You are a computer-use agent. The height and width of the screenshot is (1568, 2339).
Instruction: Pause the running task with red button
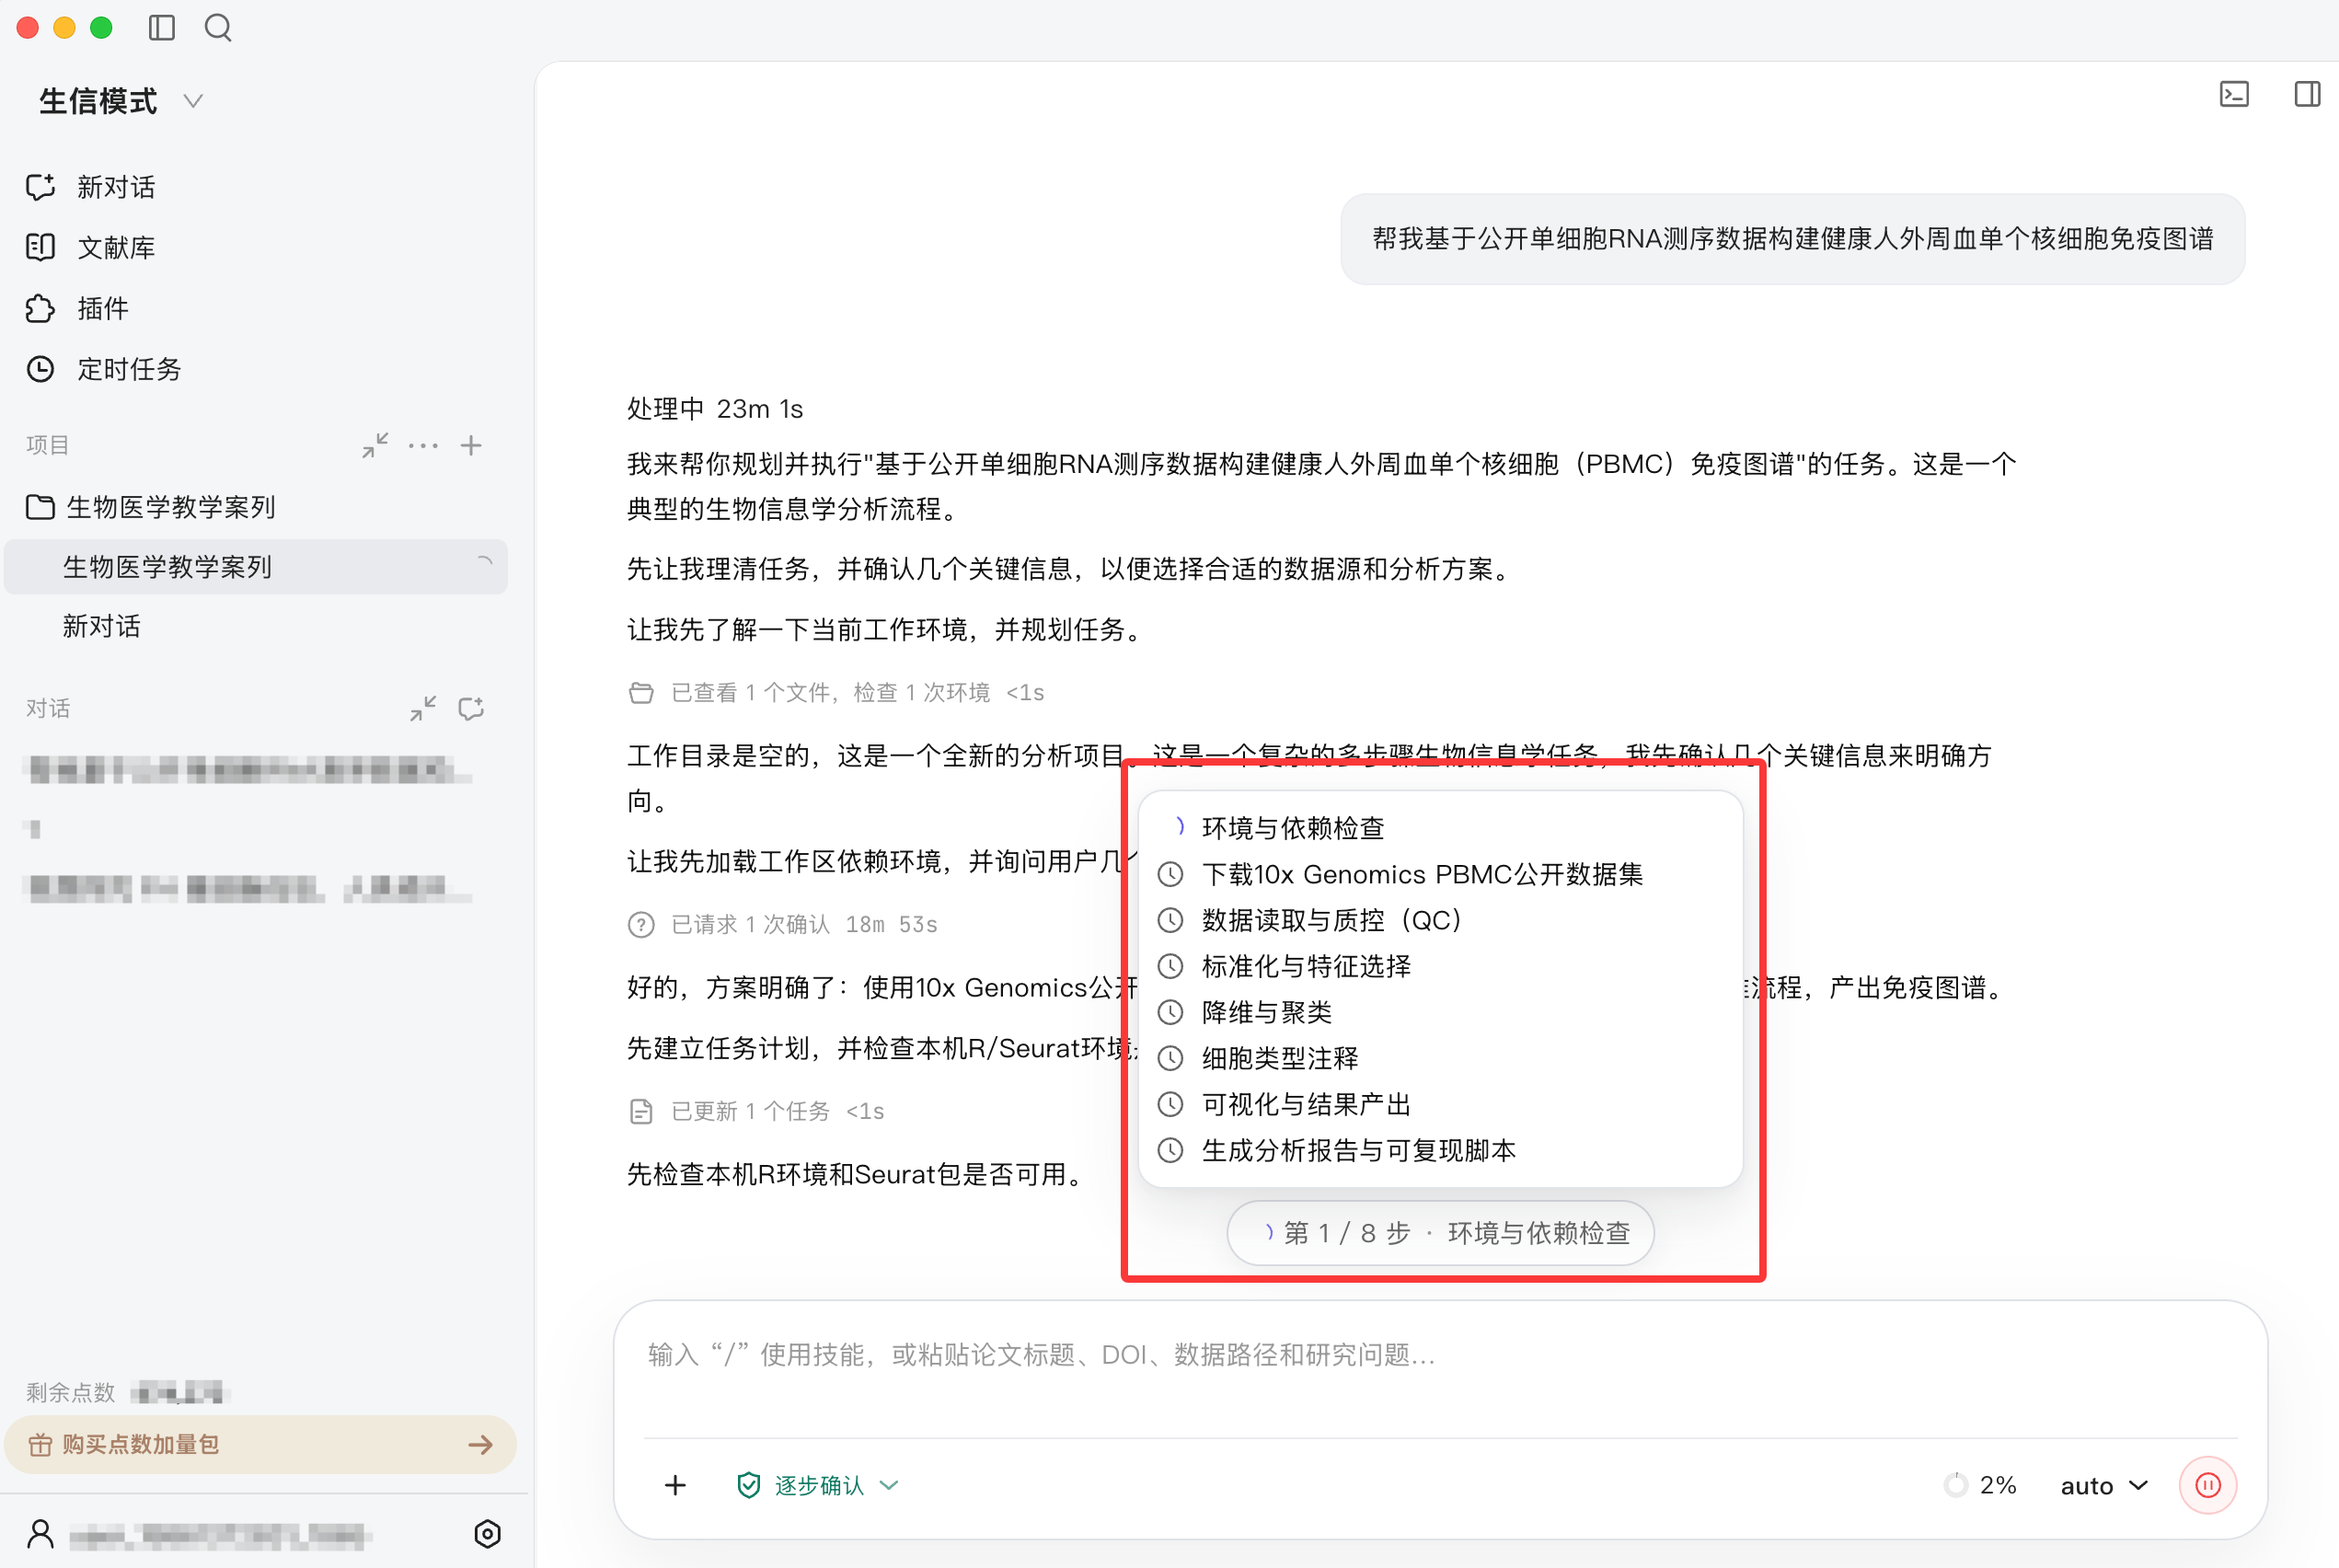pyautogui.click(x=2207, y=1485)
